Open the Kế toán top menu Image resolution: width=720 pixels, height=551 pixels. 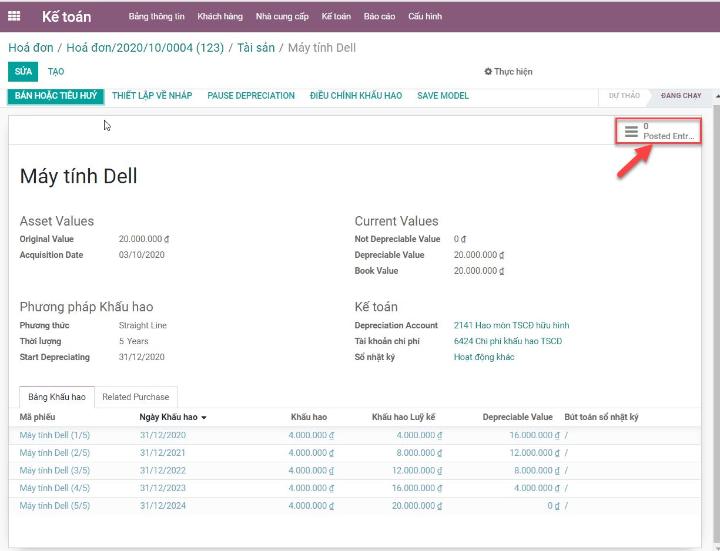335,17
